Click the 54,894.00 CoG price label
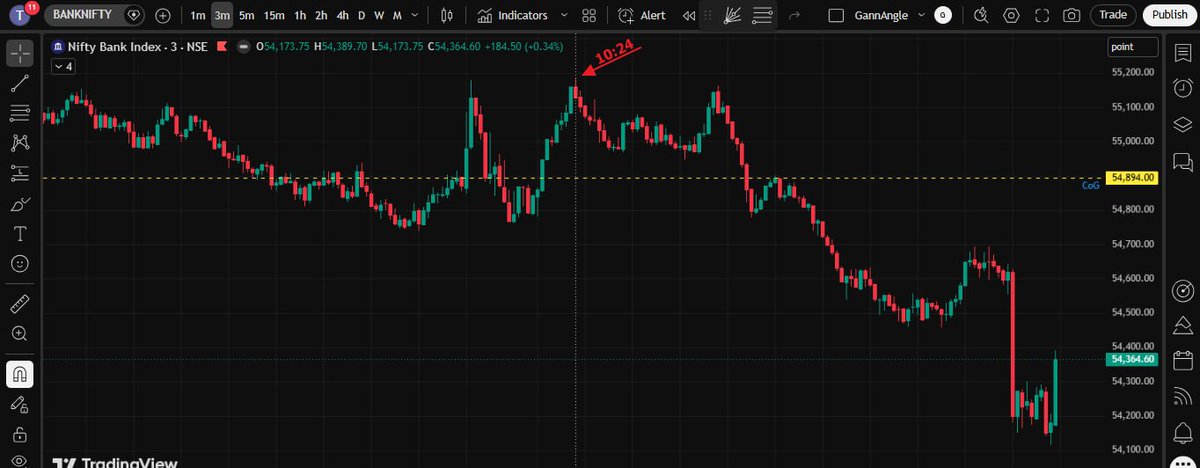The height and width of the screenshot is (468, 1200). tap(1131, 178)
